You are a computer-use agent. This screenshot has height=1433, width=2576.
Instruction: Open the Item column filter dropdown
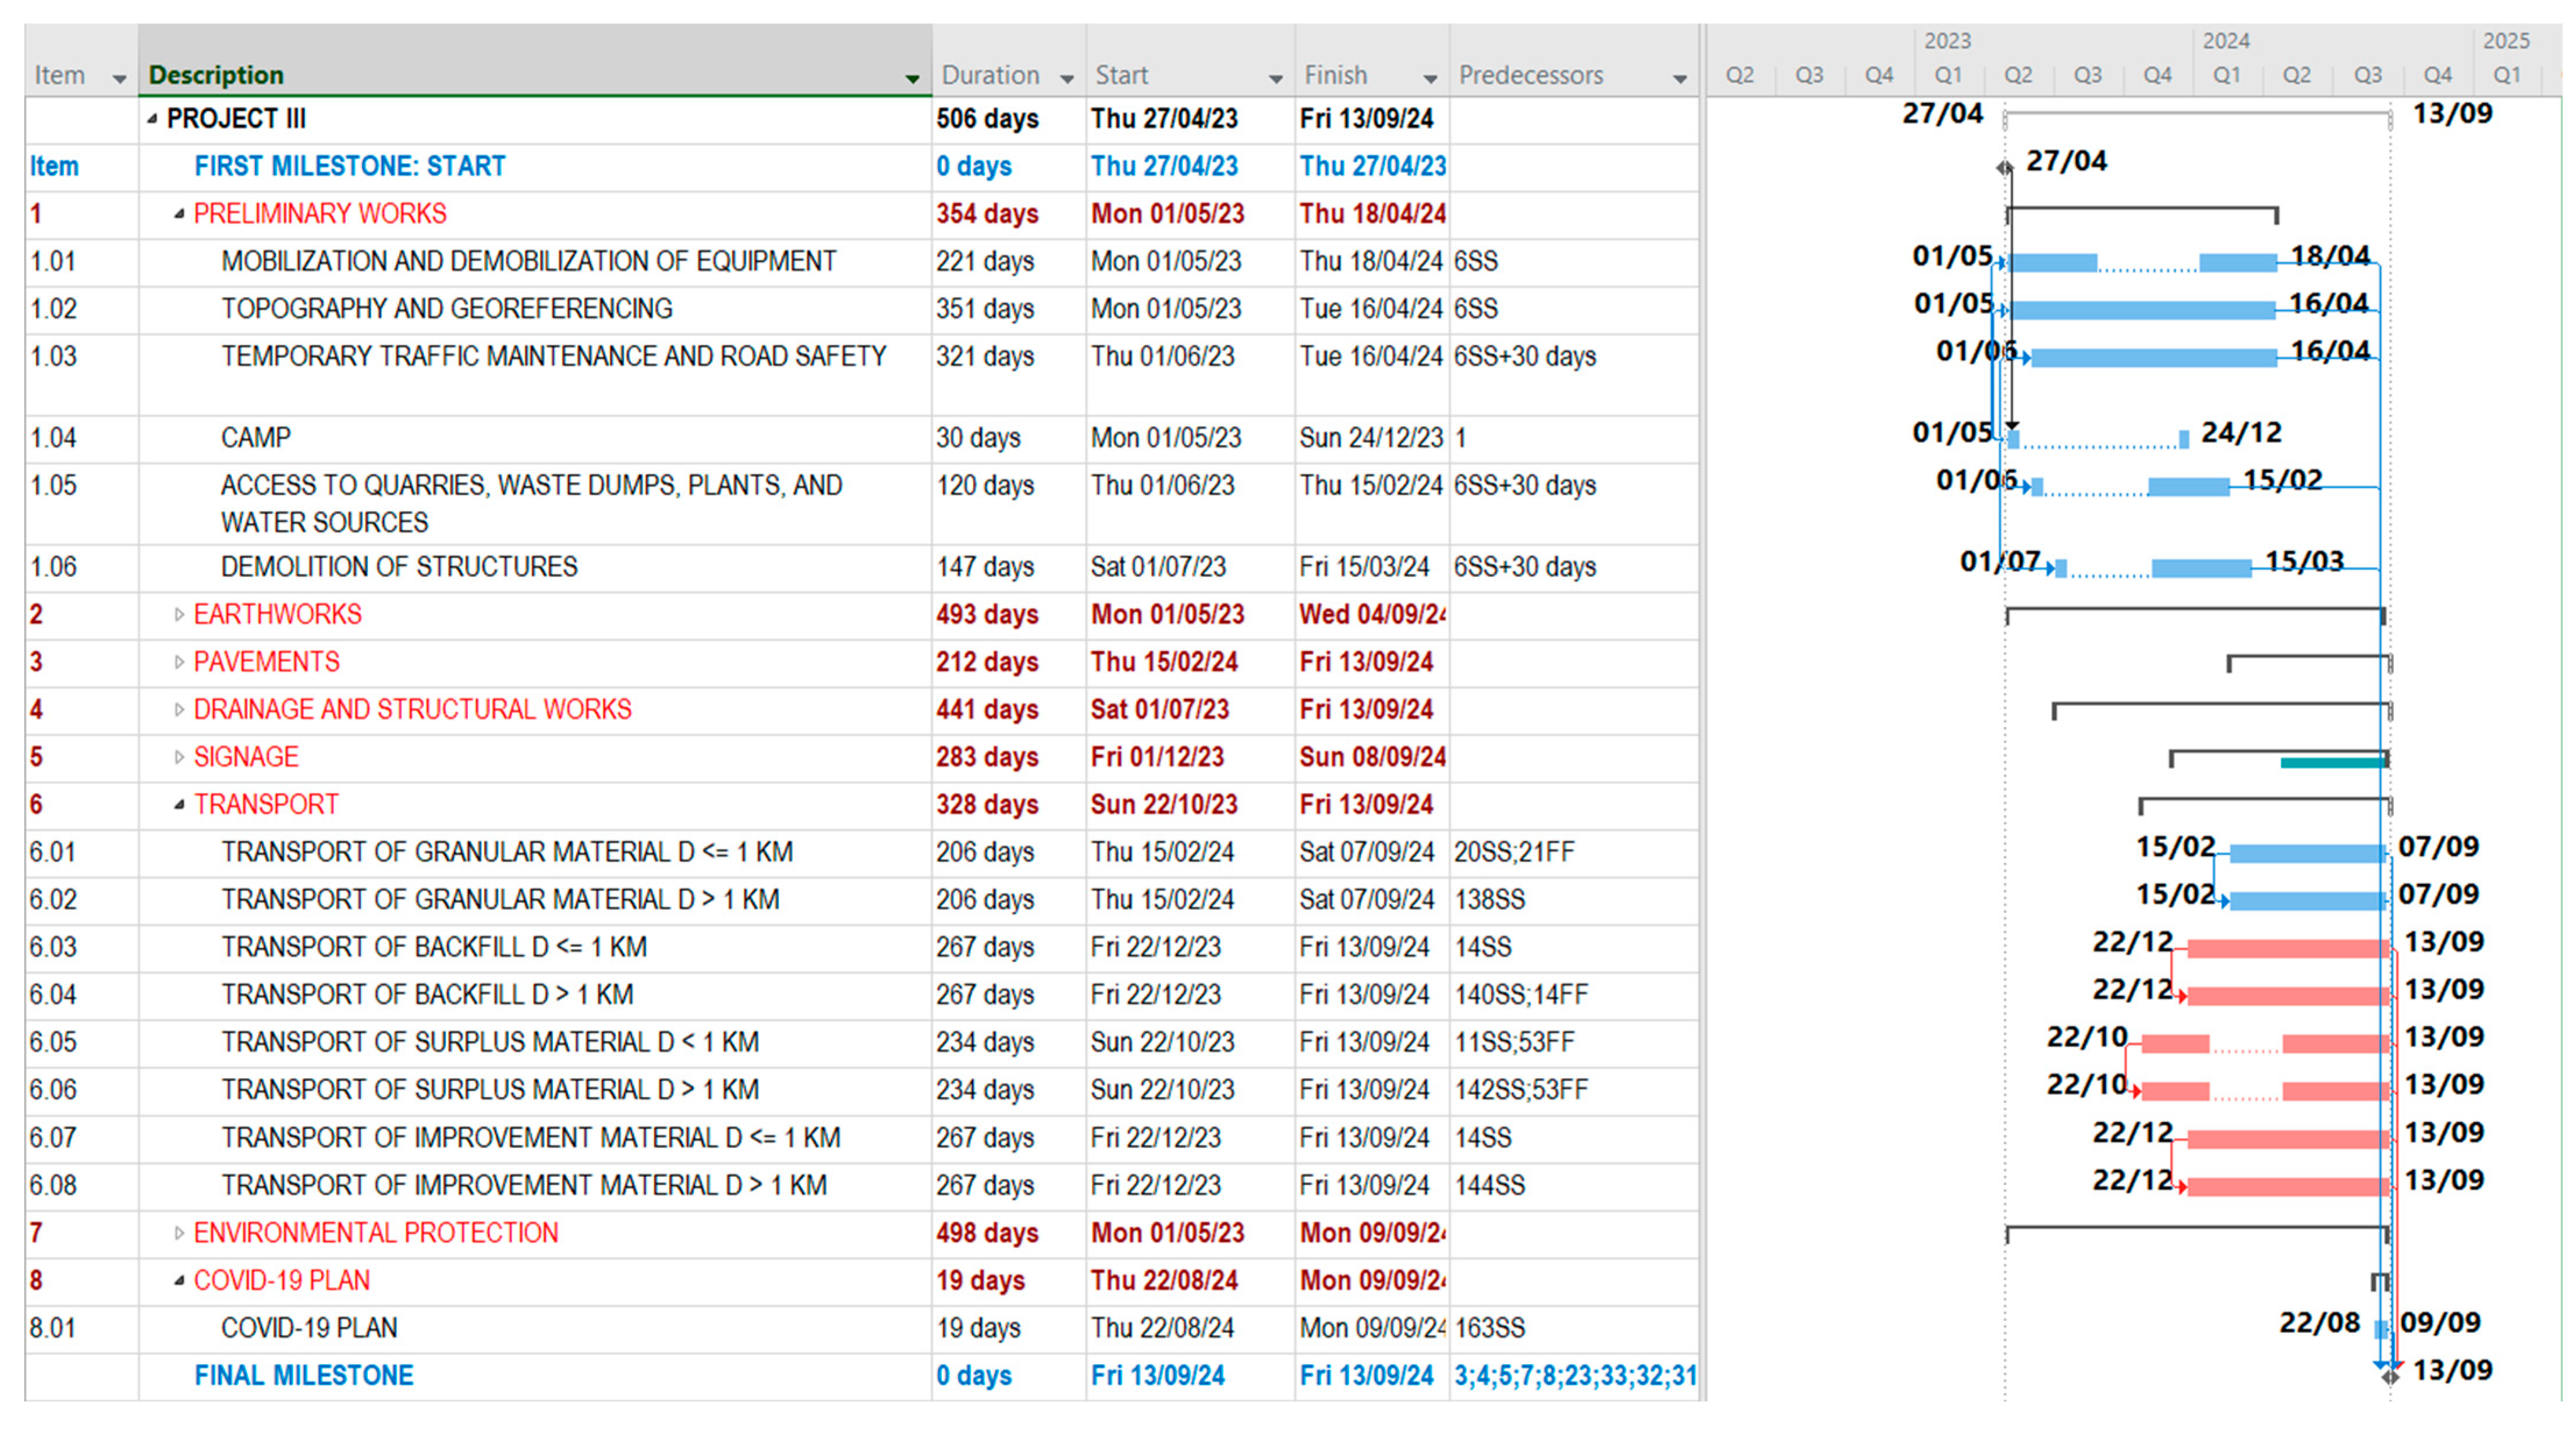[x=119, y=78]
